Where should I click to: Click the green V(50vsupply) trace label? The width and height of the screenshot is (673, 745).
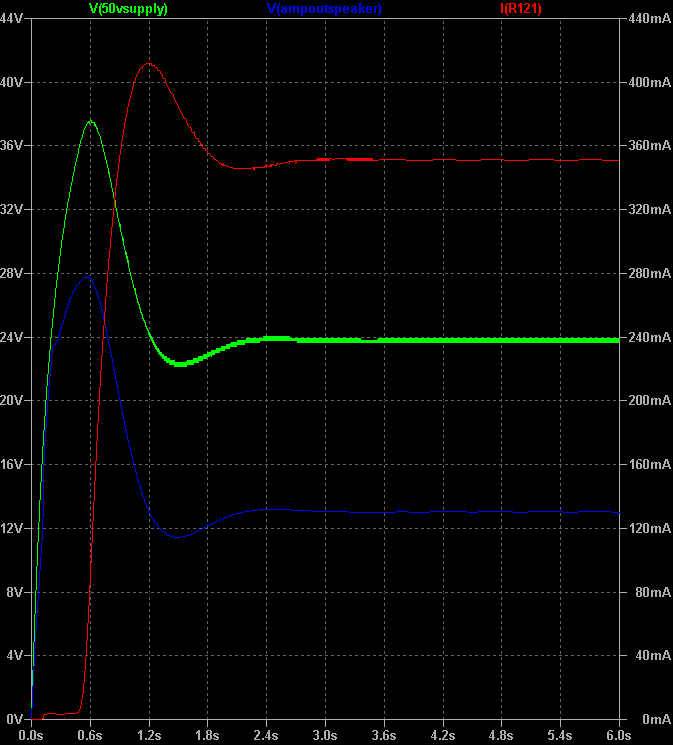coord(128,8)
